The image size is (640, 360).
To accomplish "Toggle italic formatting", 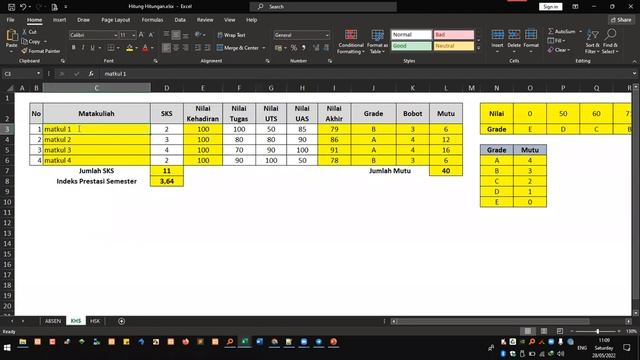I will [83, 48].
